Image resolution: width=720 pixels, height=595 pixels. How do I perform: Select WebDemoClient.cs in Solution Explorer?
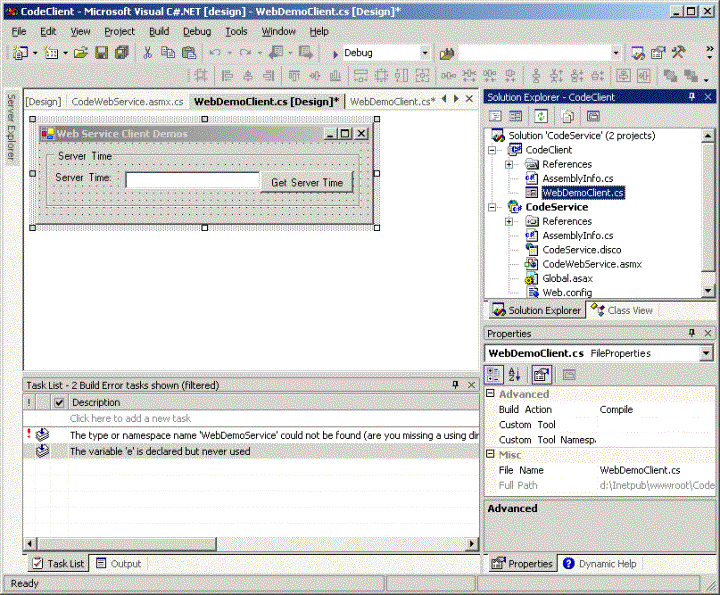pyautogui.click(x=583, y=193)
